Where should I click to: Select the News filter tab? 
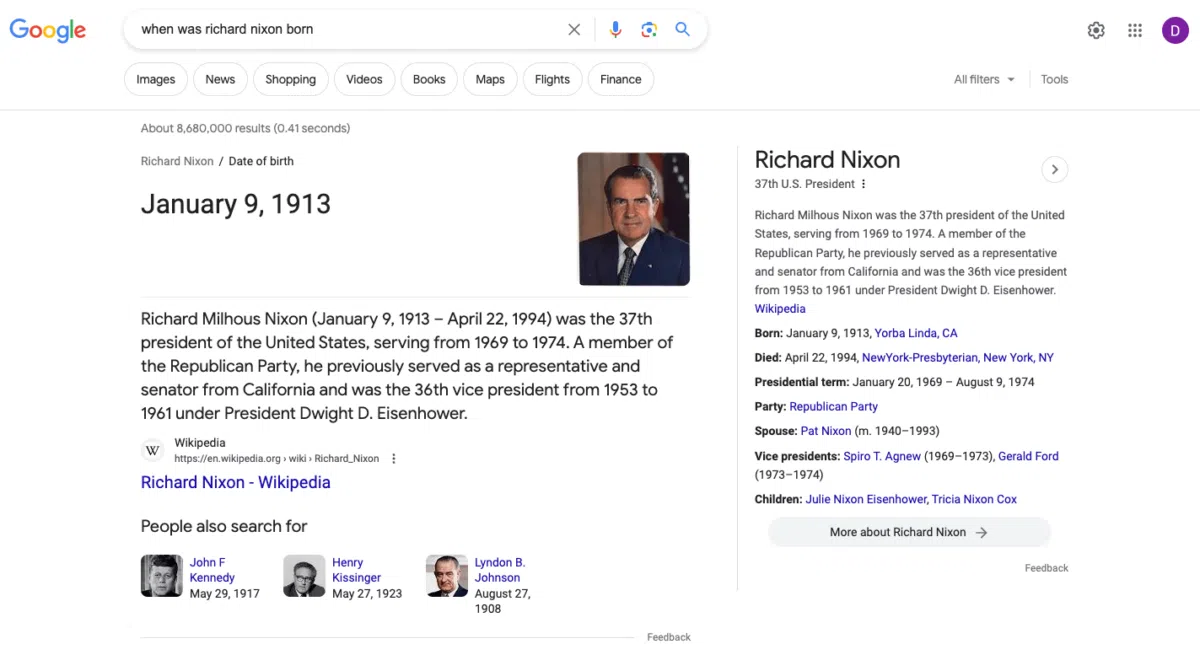[x=220, y=80]
